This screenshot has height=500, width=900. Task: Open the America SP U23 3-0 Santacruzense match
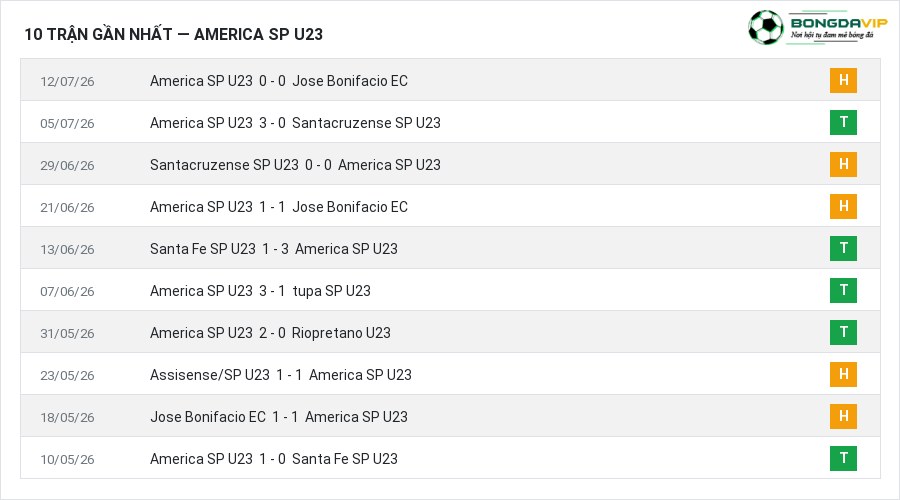450,122
